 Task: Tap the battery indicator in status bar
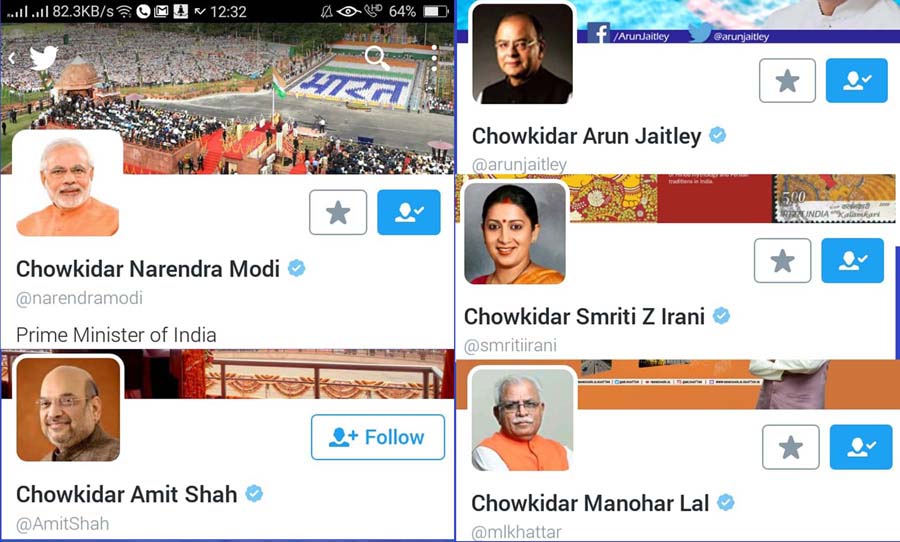(436, 11)
